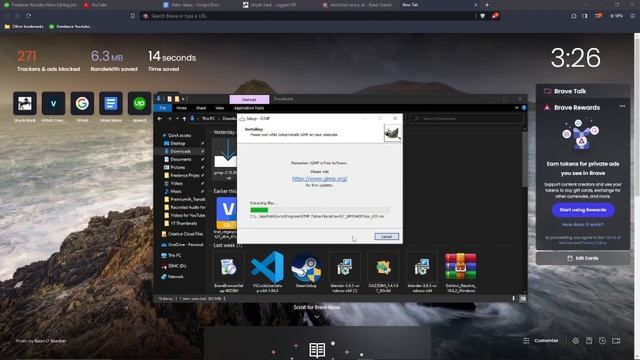The image size is (640, 360).
Task: Click the Brave Shields icon in address bar
Action: [482, 16]
